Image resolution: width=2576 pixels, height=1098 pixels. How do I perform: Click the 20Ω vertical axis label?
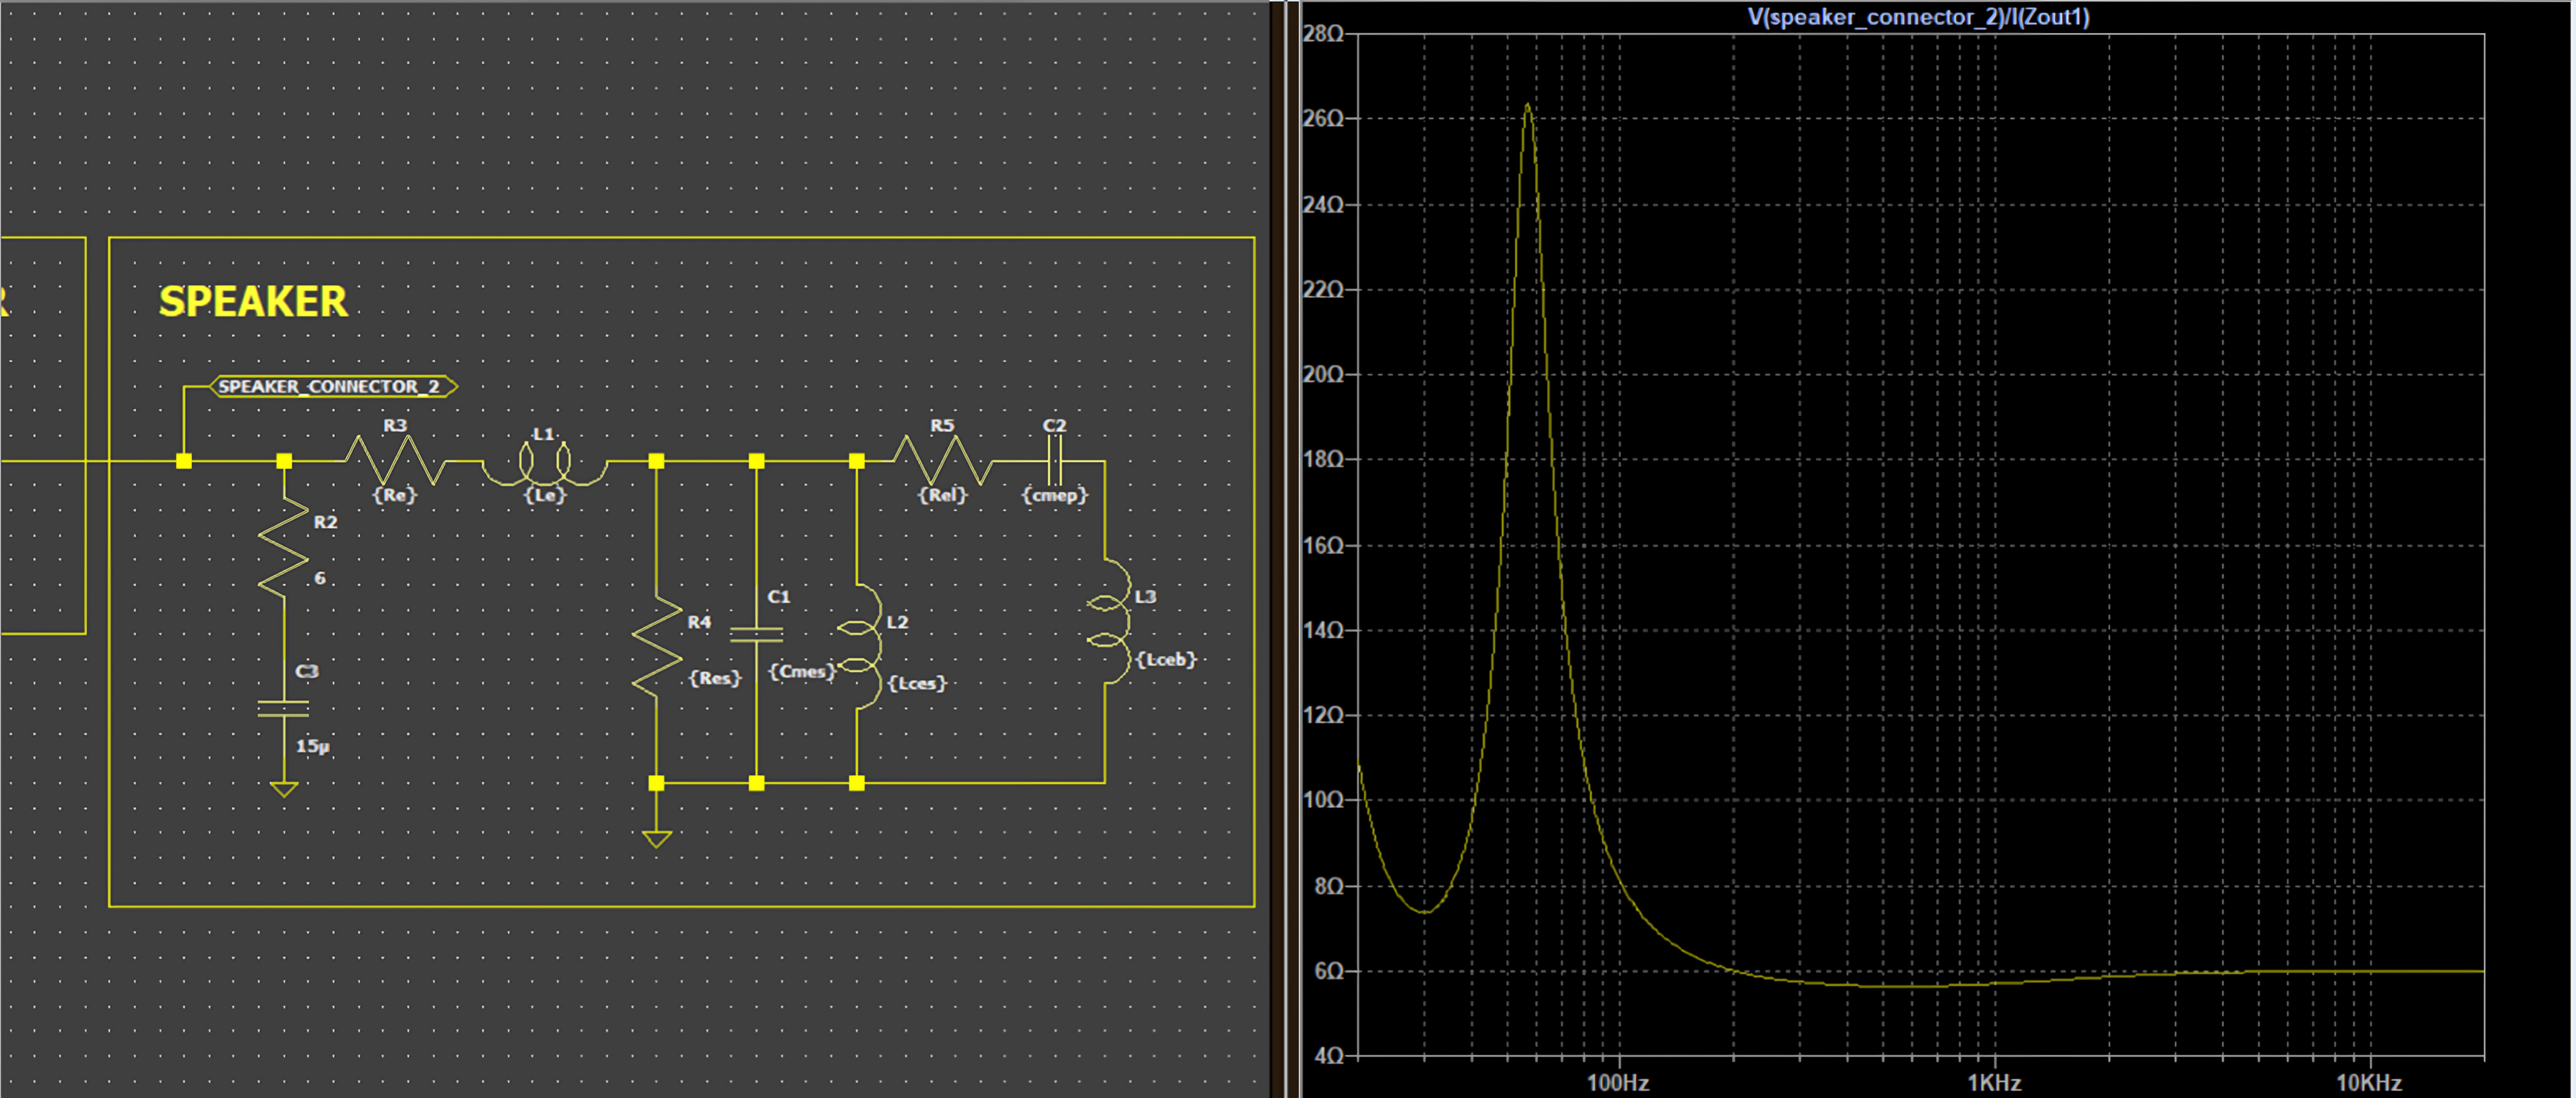tap(1323, 375)
